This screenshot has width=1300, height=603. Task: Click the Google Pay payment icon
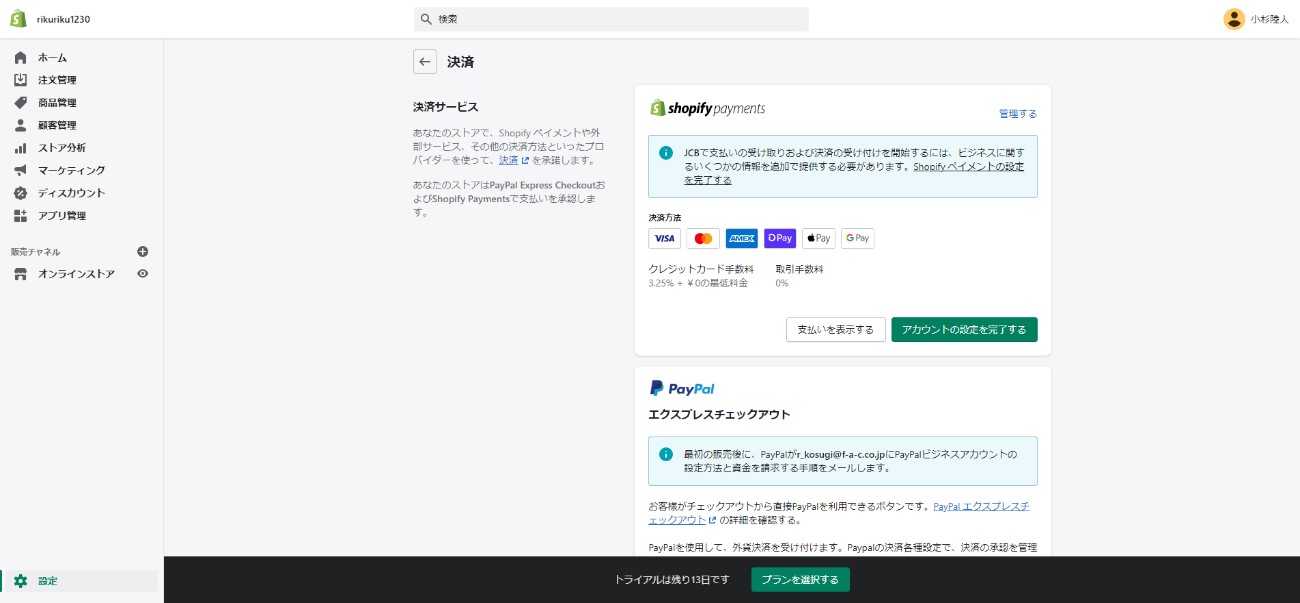pos(857,238)
